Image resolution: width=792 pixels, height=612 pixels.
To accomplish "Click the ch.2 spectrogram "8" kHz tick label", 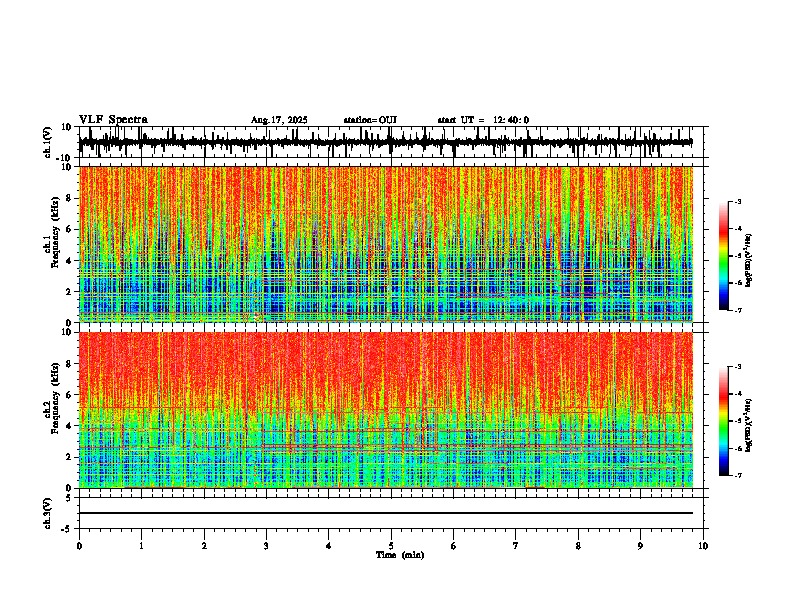I will [x=70, y=364].
